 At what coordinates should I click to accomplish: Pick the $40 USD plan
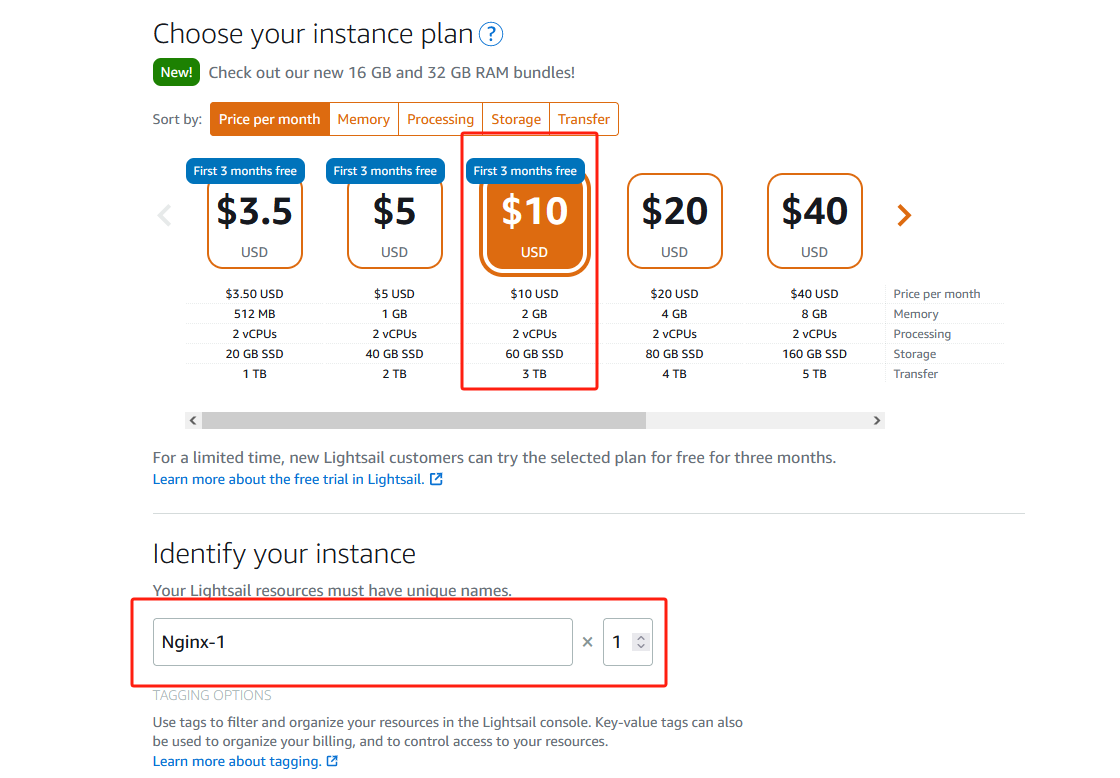click(x=814, y=221)
